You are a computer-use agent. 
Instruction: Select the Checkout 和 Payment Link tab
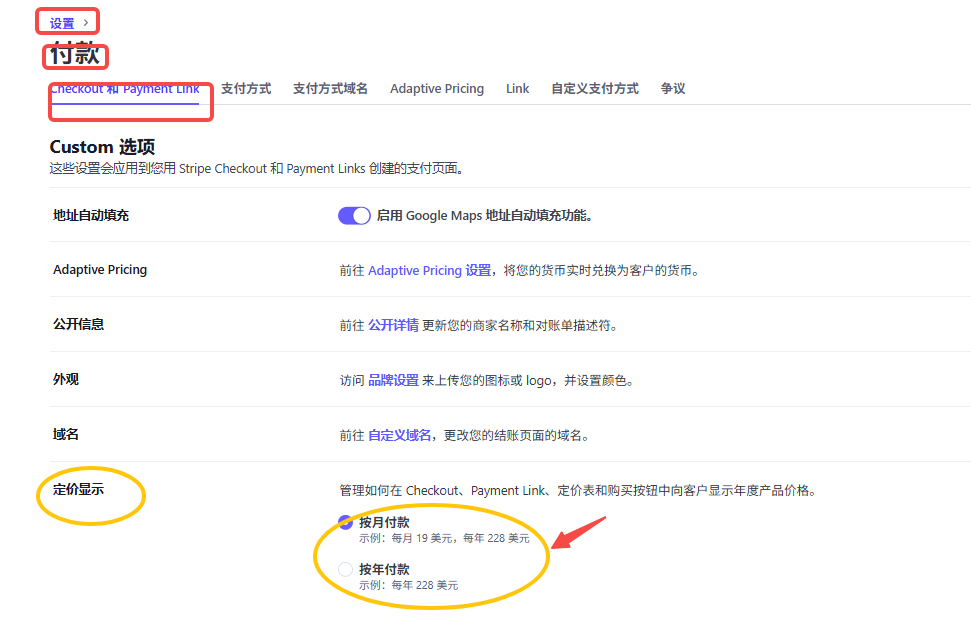click(128, 88)
